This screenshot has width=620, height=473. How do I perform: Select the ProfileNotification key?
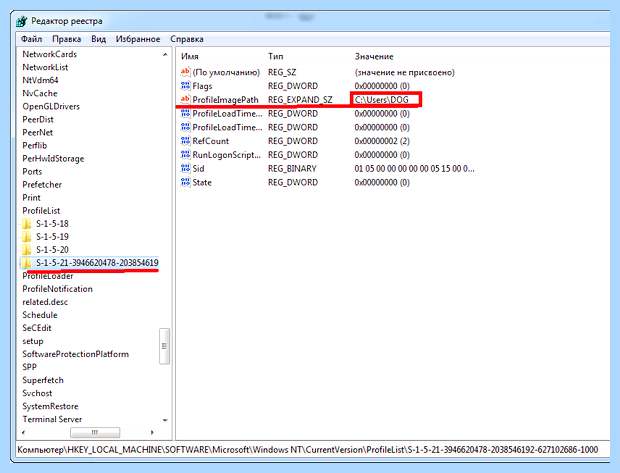point(57,289)
